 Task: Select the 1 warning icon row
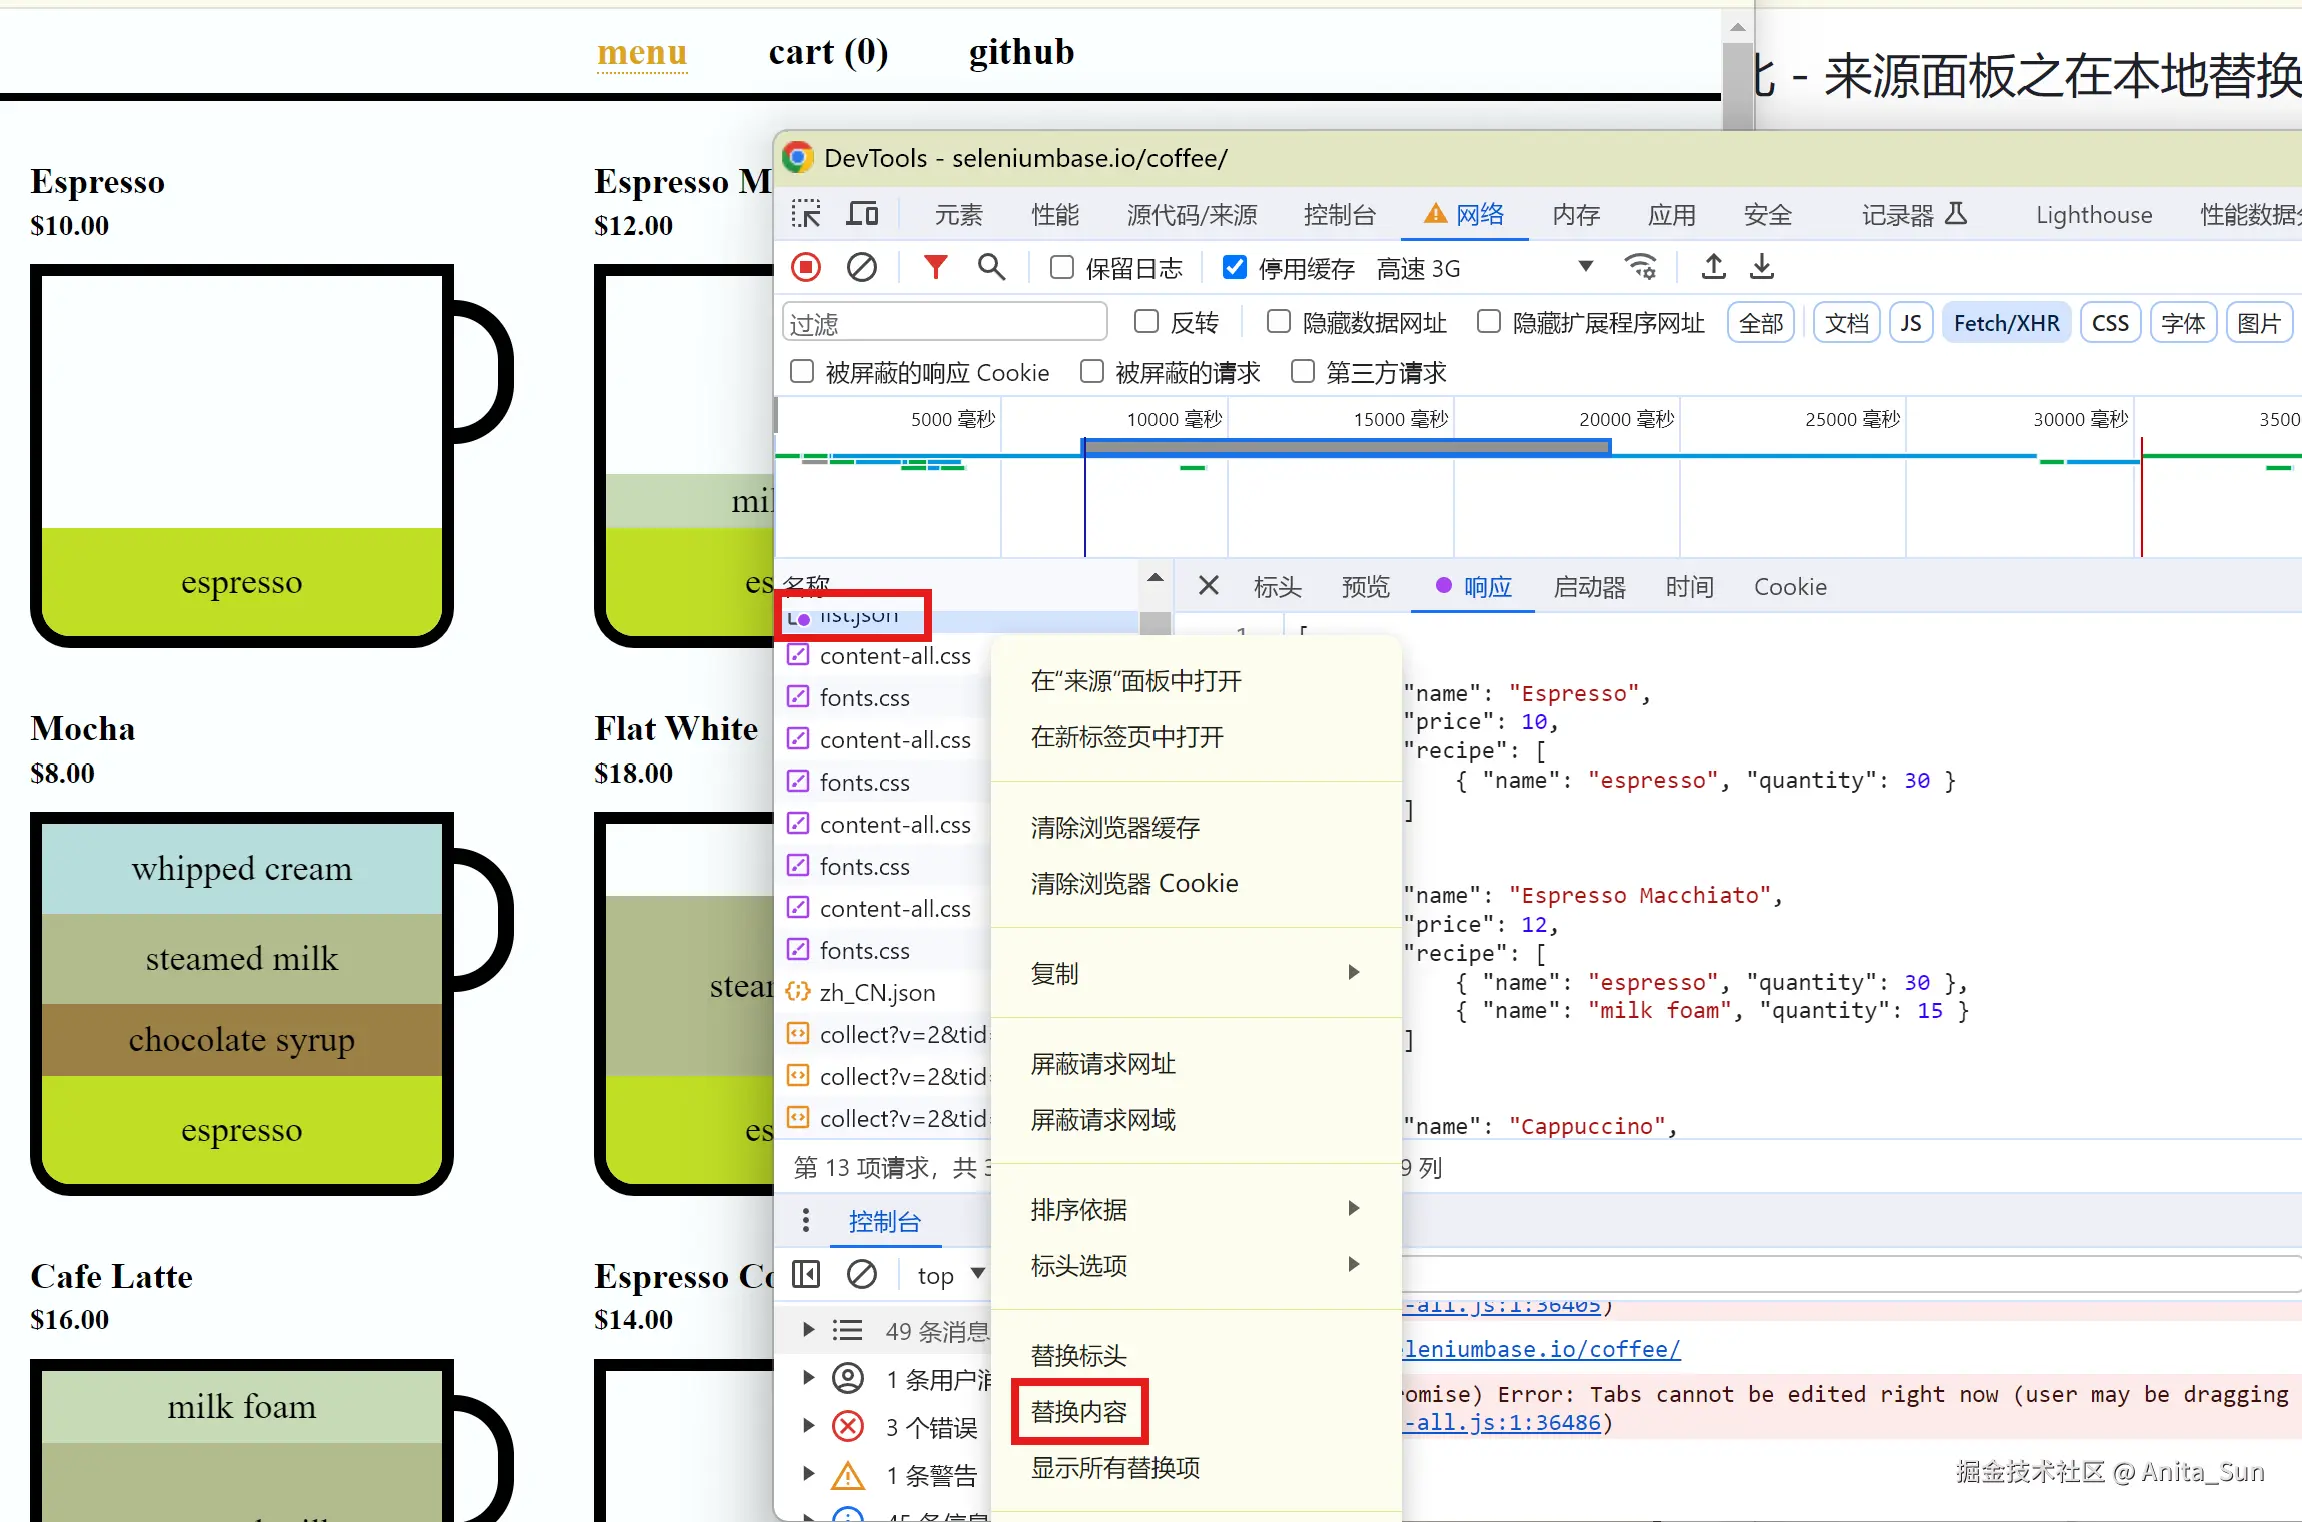pos(848,1475)
